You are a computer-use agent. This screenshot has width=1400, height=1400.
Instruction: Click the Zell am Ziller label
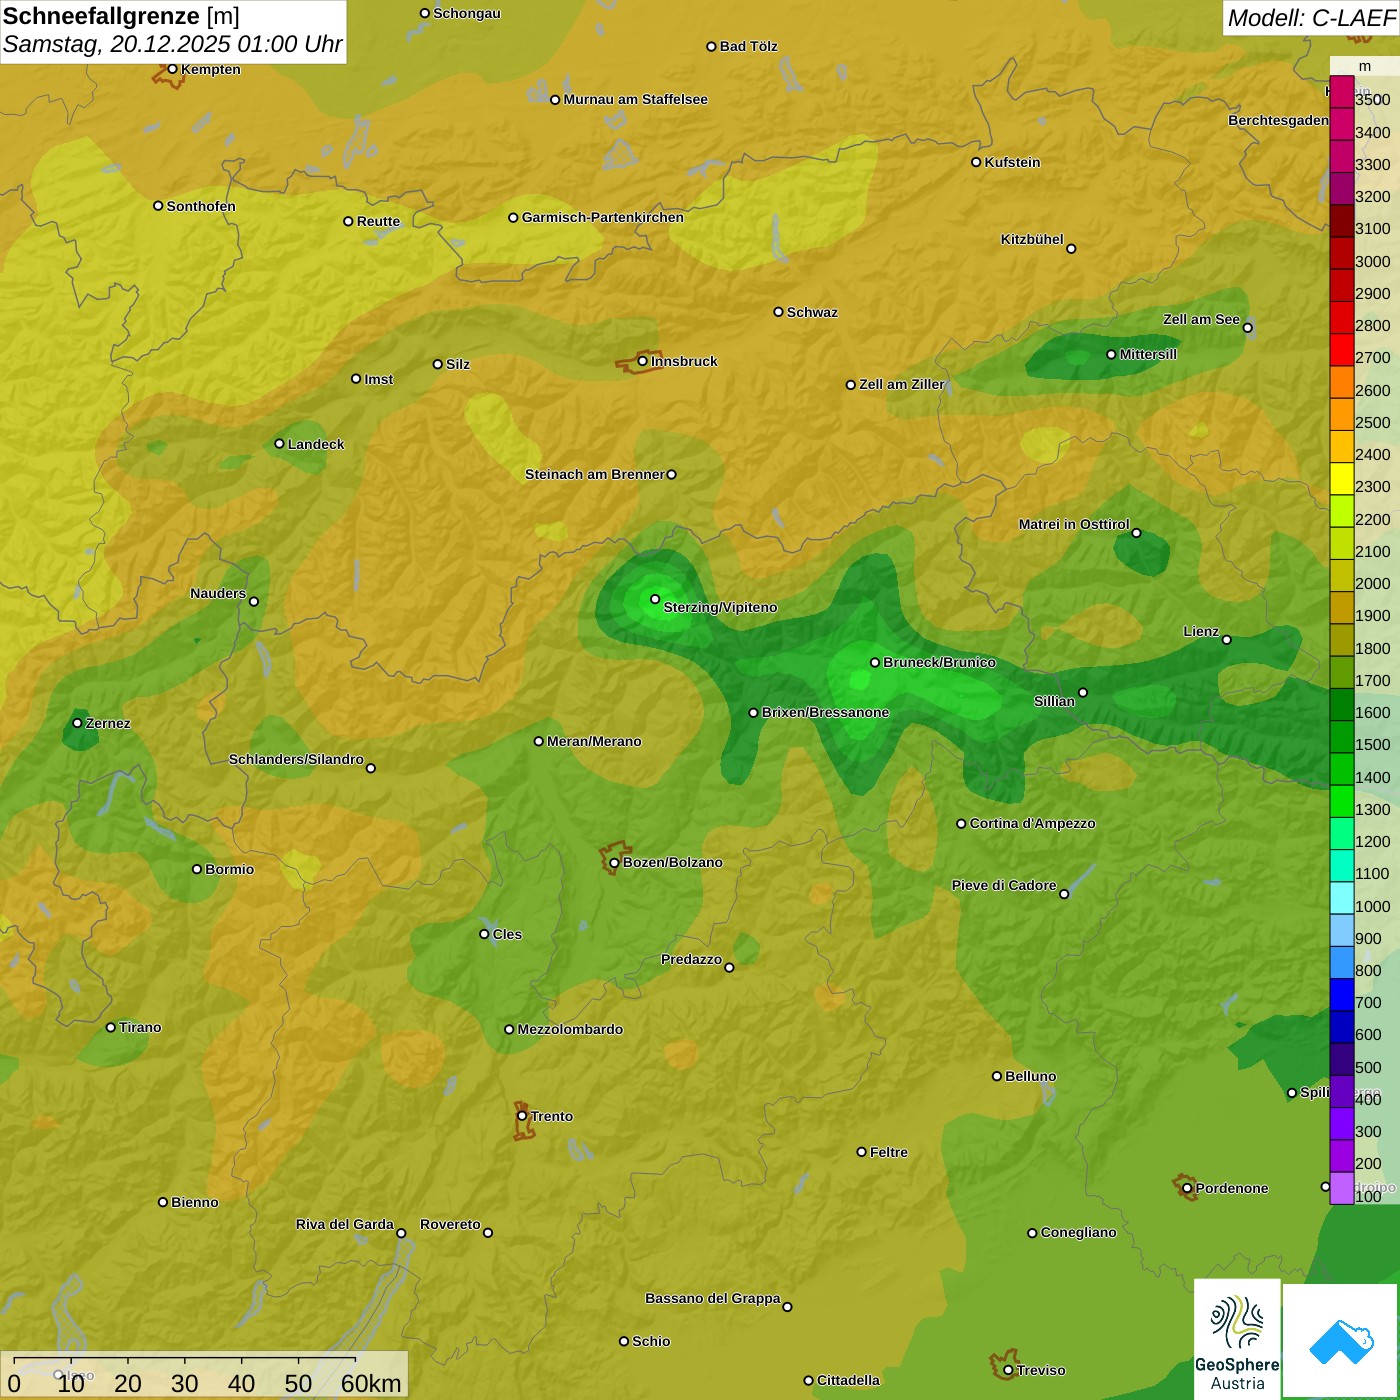point(902,384)
